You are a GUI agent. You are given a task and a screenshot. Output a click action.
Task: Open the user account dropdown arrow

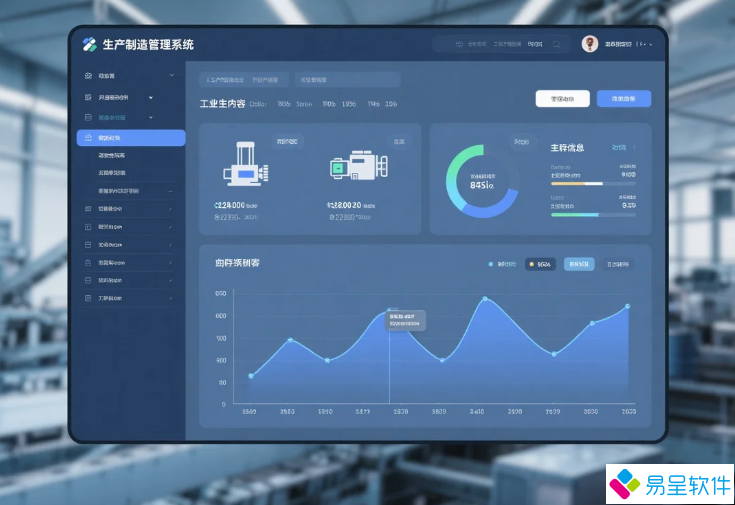(653, 44)
